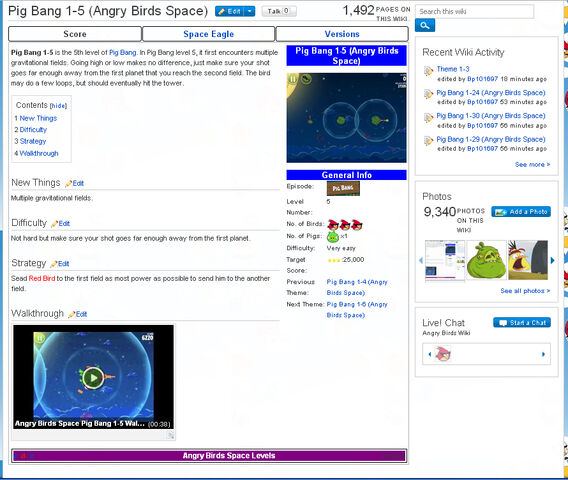Open Pig Bang 1-29 activity link
Screen dimensions: 568x480
tap(491, 139)
